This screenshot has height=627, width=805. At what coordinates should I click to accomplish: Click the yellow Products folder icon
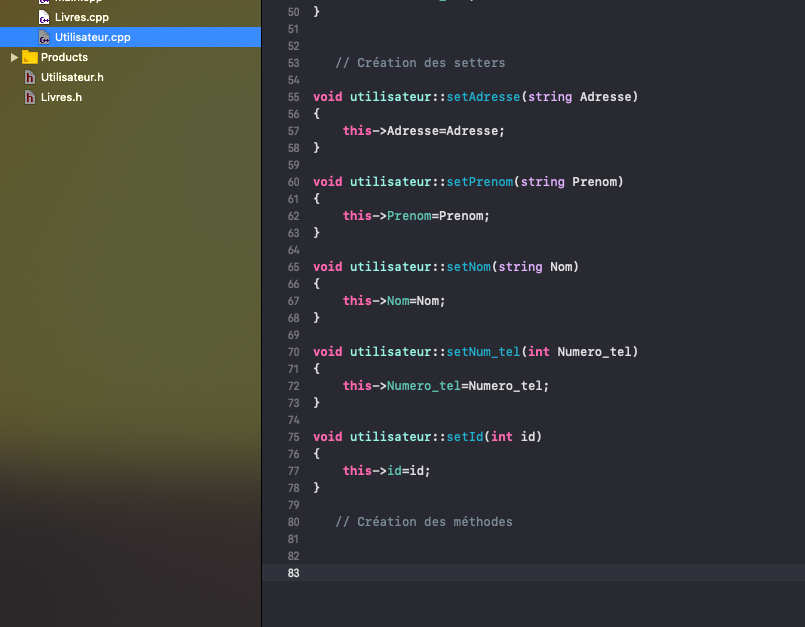30,57
